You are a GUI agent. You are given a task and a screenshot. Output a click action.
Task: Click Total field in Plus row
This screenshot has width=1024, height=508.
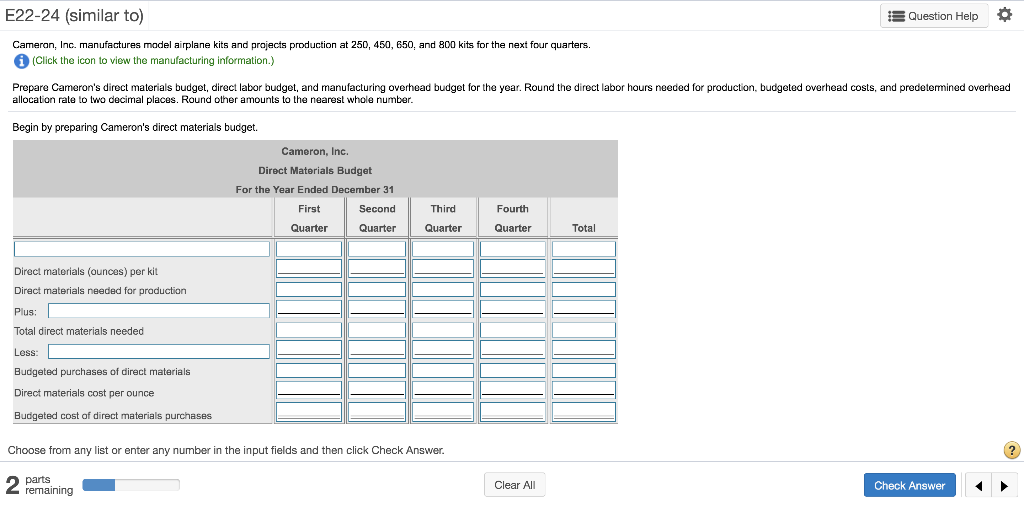(583, 309)
